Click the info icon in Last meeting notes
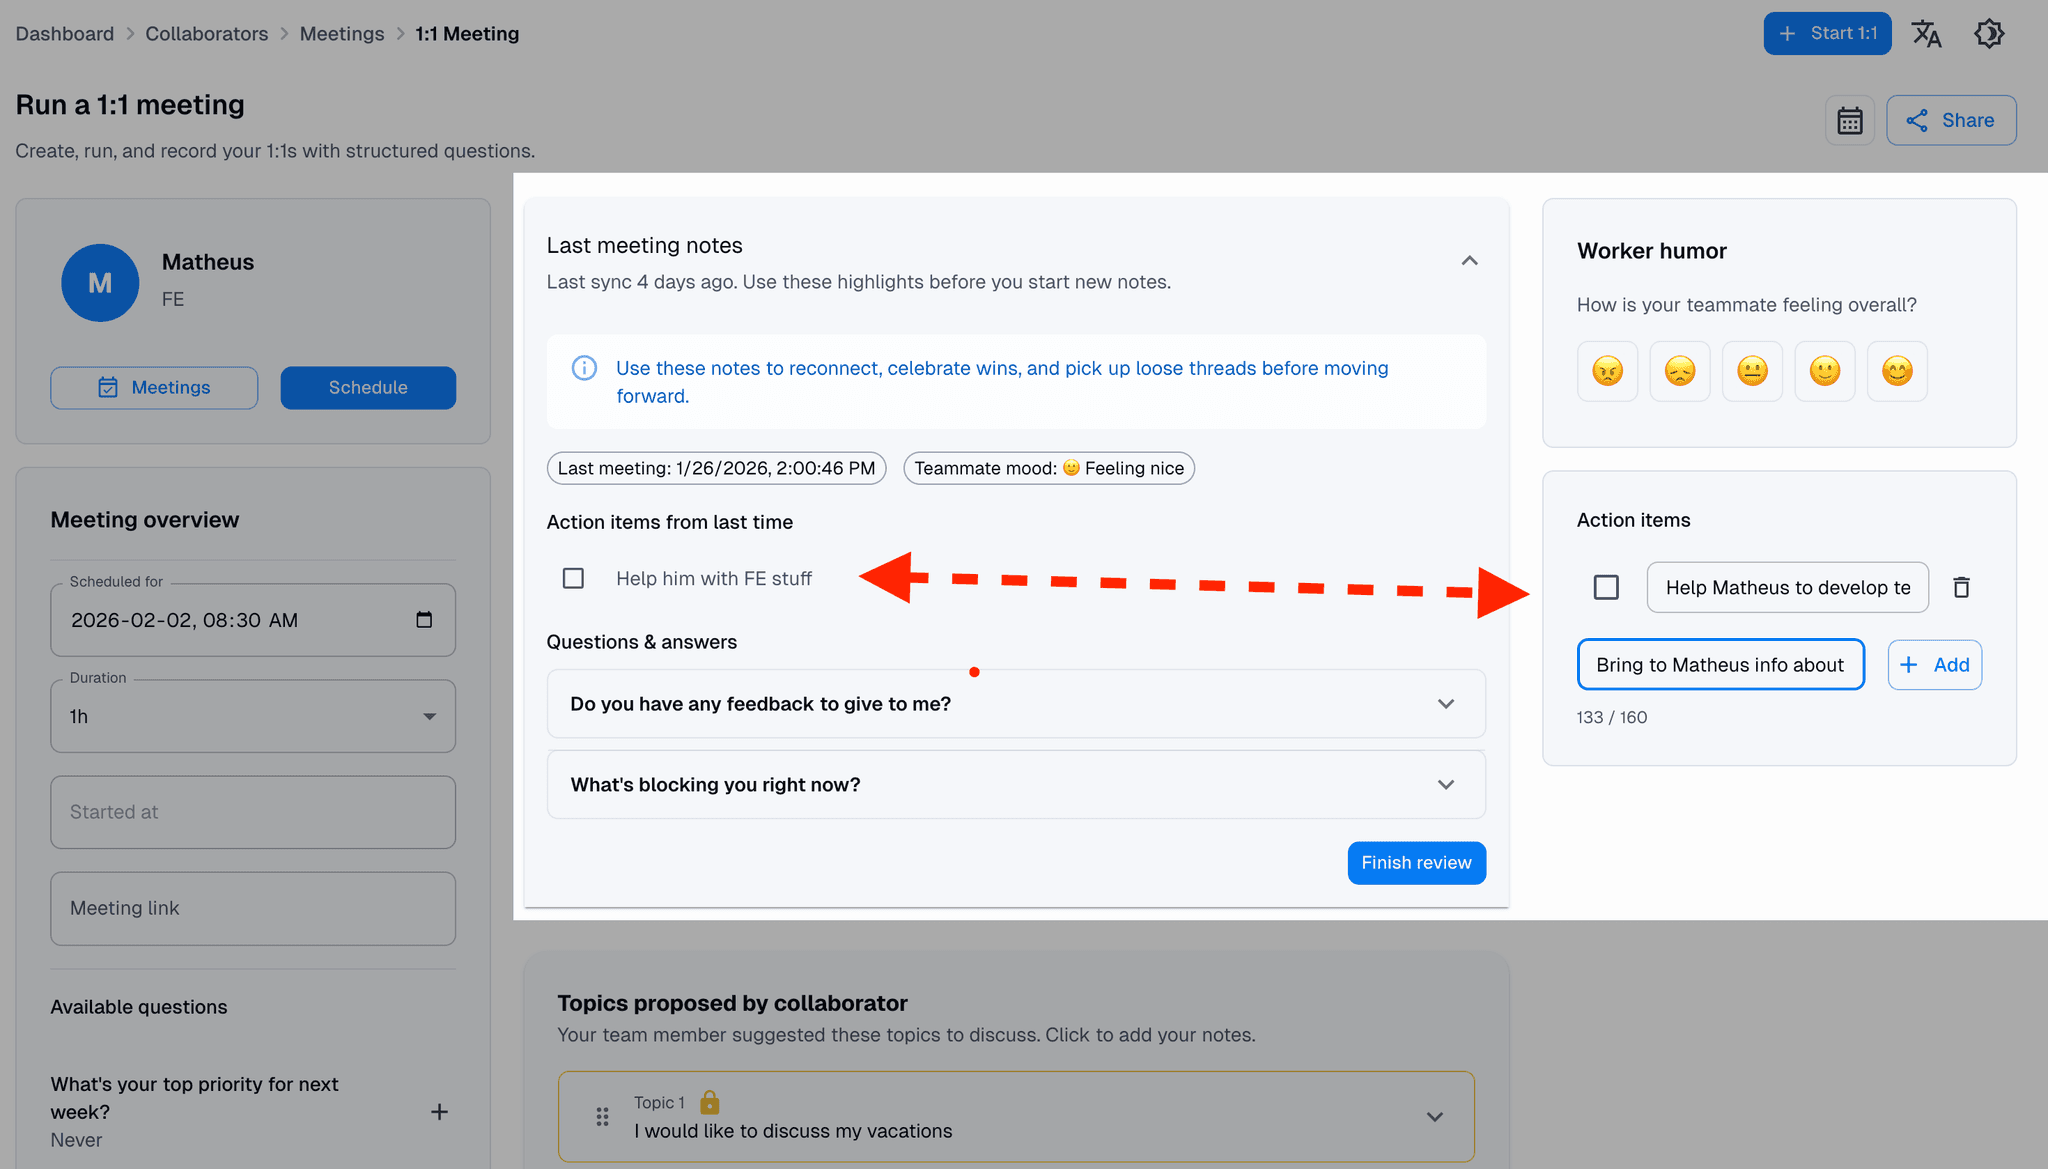The image size is (2048, 1169). [x=584, y=368]
